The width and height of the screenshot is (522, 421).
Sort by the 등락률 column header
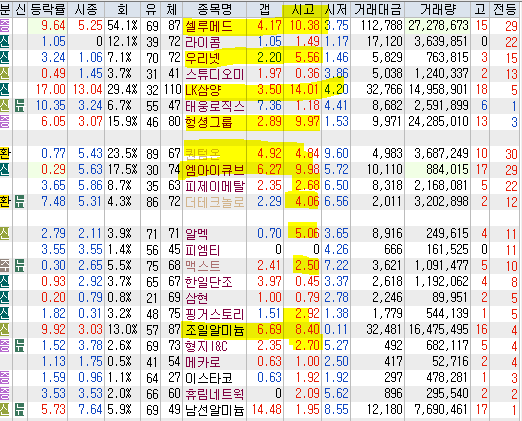(x=47, y=9)
